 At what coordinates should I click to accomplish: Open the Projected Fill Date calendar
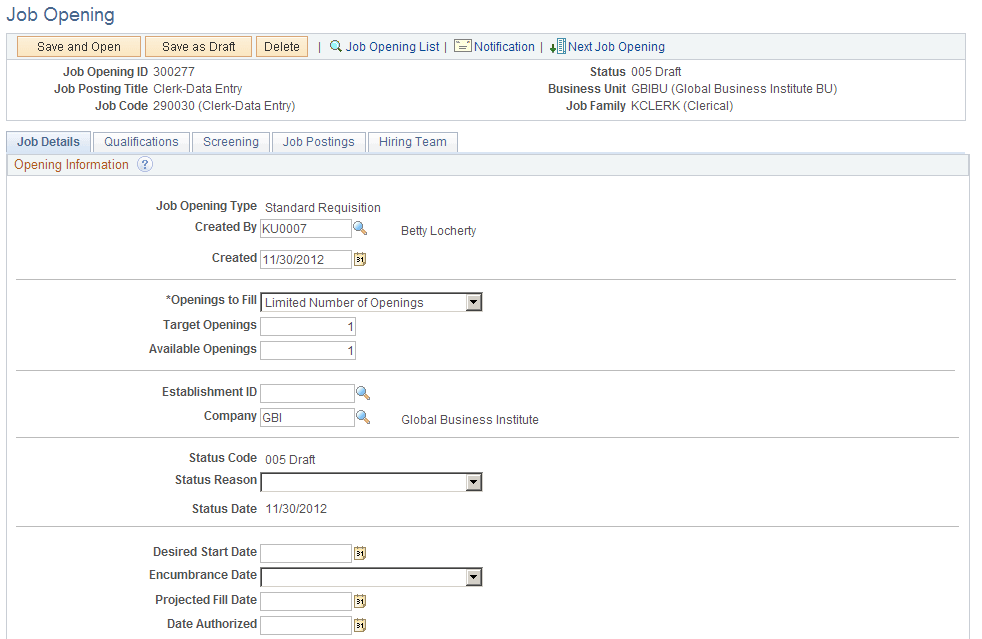[x=359, y=601]
